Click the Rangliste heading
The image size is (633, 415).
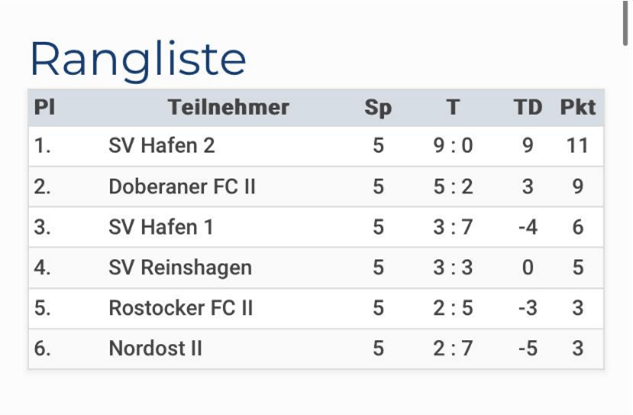(138, 59)
